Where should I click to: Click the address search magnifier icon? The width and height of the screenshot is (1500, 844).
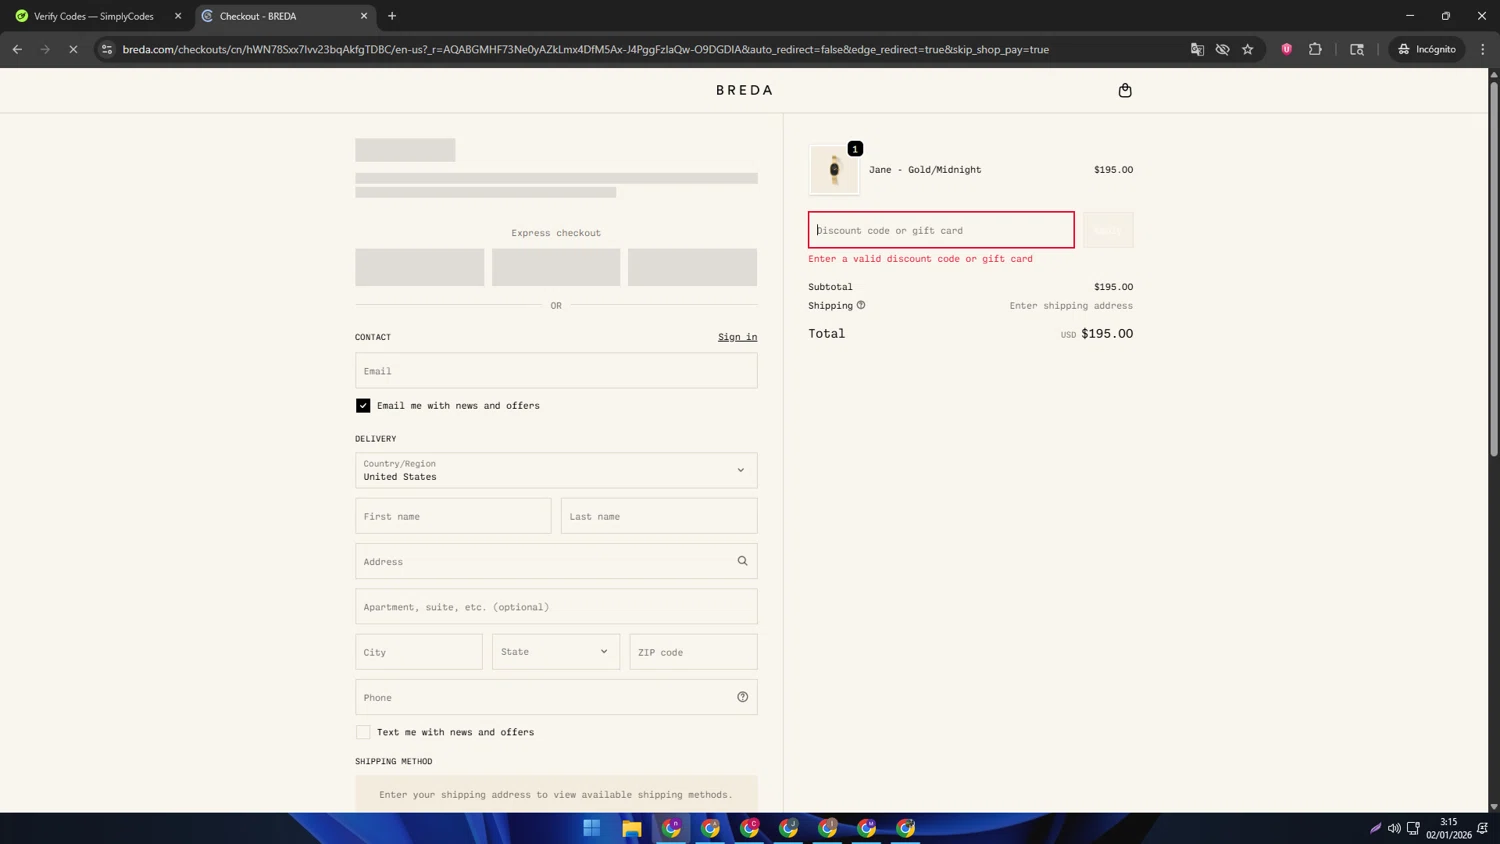742,561
